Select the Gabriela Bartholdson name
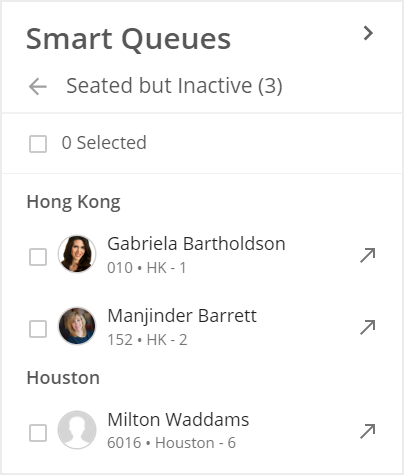This screenshot has height=475, width=404. (196, 244)
